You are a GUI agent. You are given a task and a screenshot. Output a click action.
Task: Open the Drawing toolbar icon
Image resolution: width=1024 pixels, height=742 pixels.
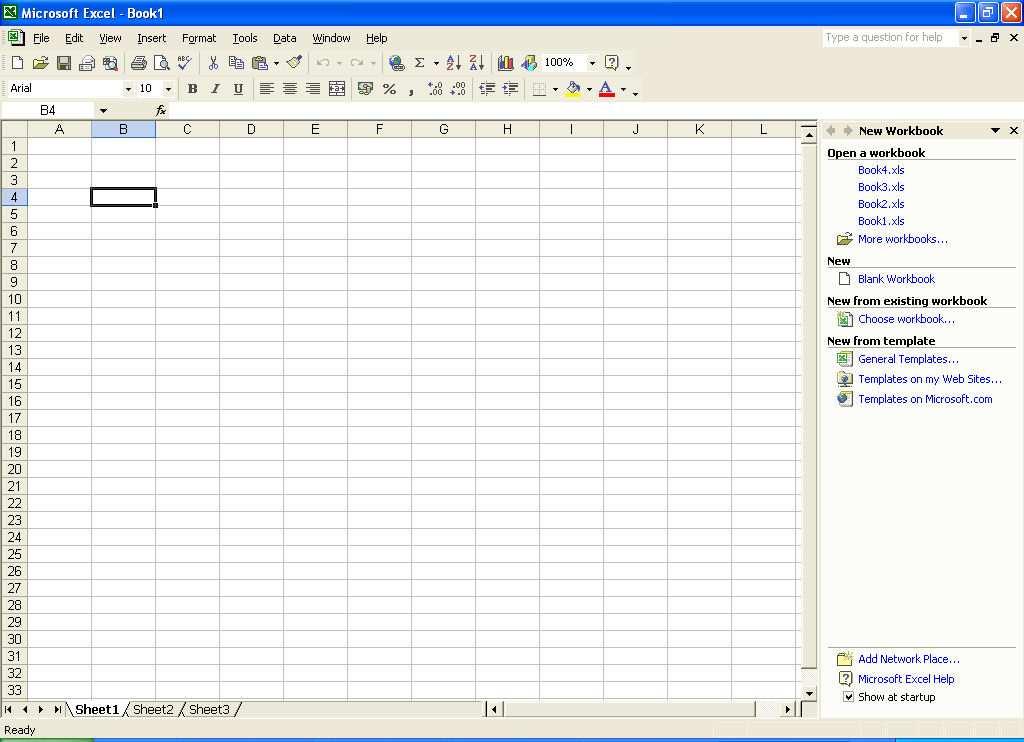529,63
